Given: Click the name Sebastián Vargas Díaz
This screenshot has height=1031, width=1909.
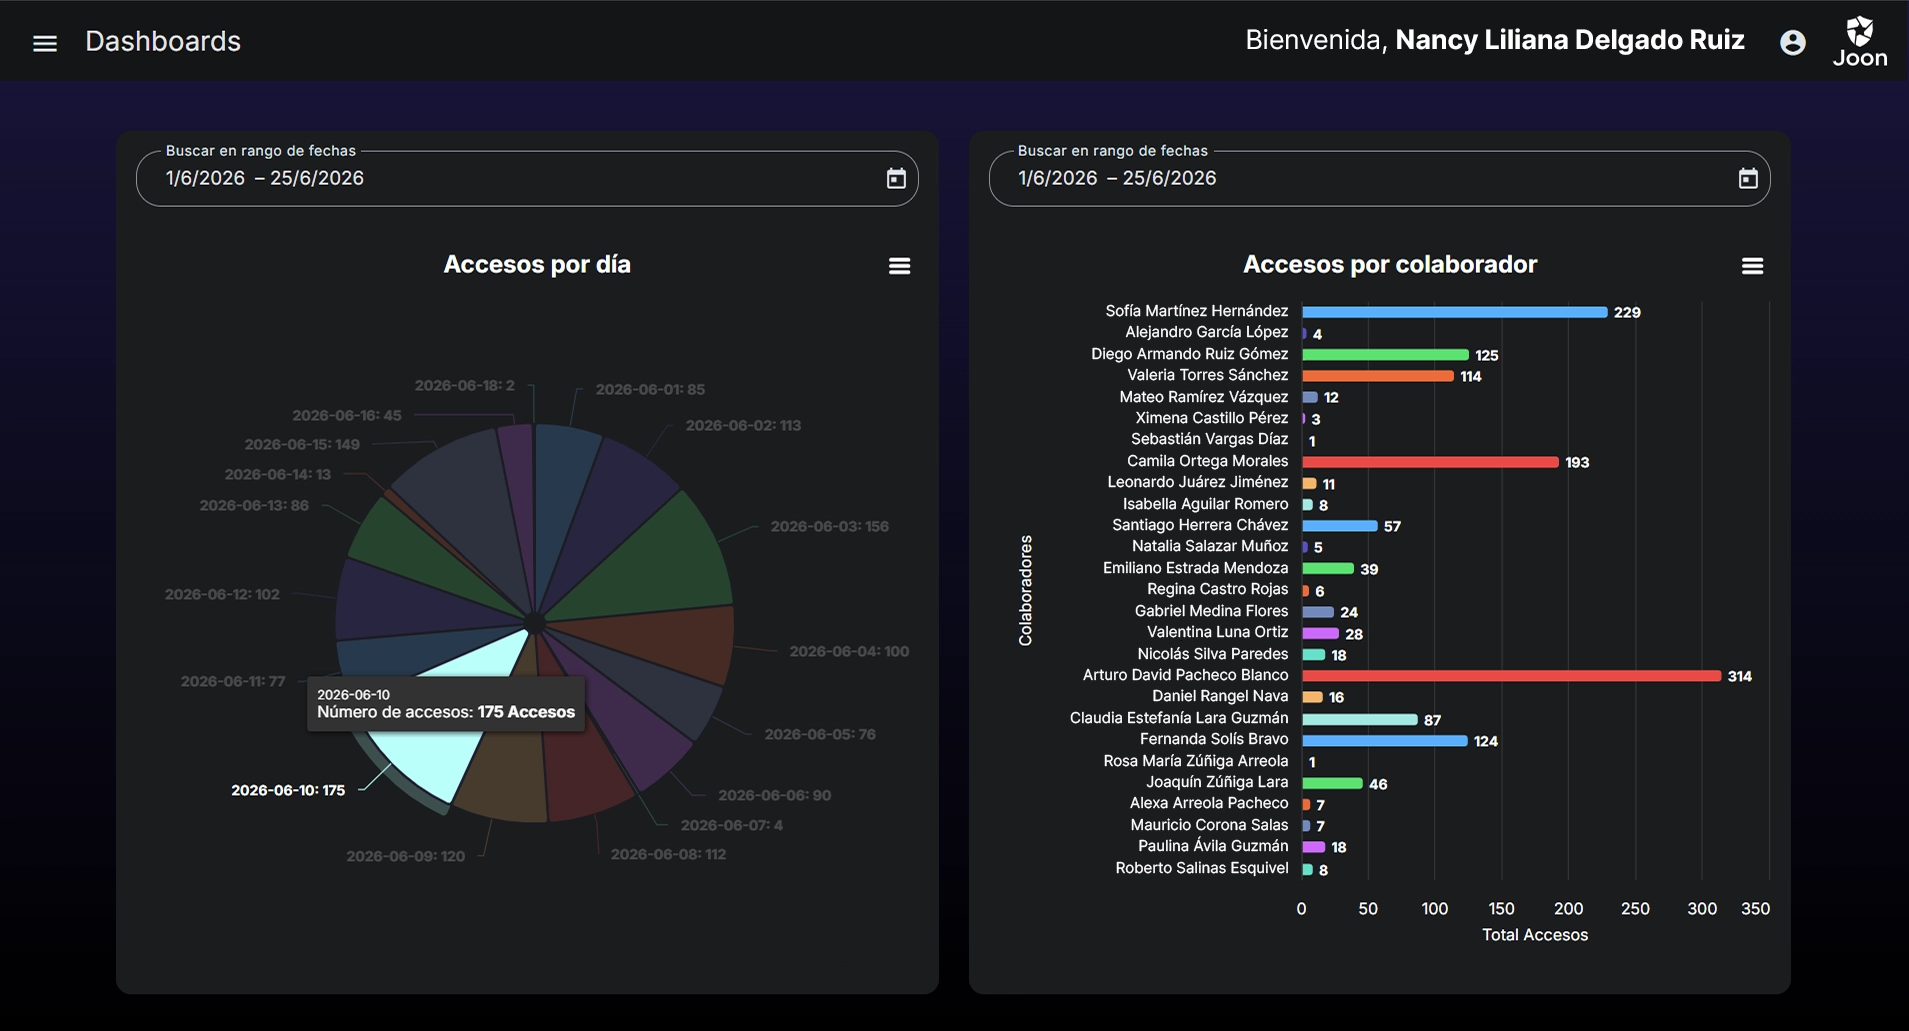Looking at the screenshot, I should 1209,439.
